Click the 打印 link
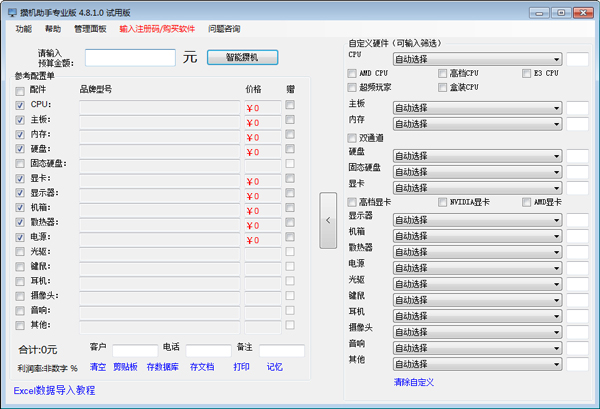600x409 pixels. [241, 367]
